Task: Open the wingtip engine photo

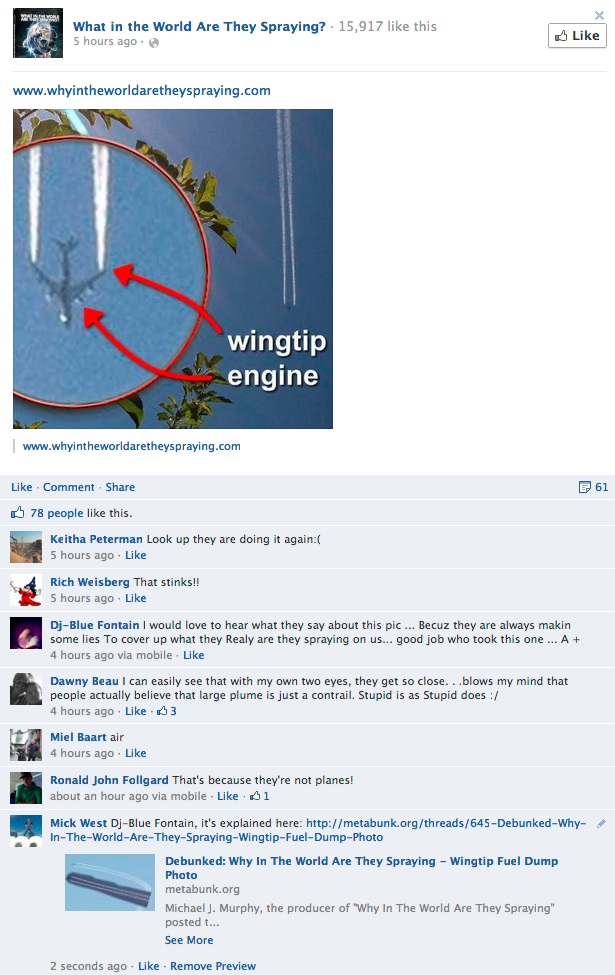Action: 173,269
